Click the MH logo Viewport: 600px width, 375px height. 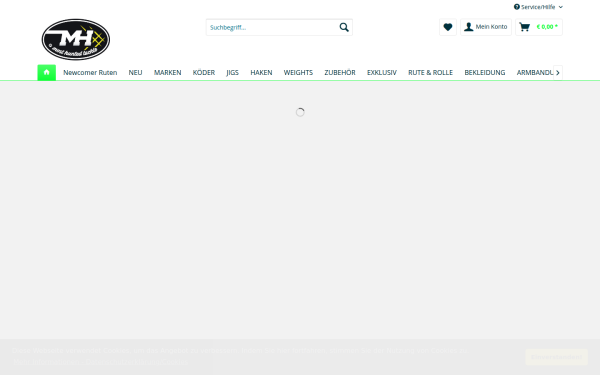[x=76, y=39]
